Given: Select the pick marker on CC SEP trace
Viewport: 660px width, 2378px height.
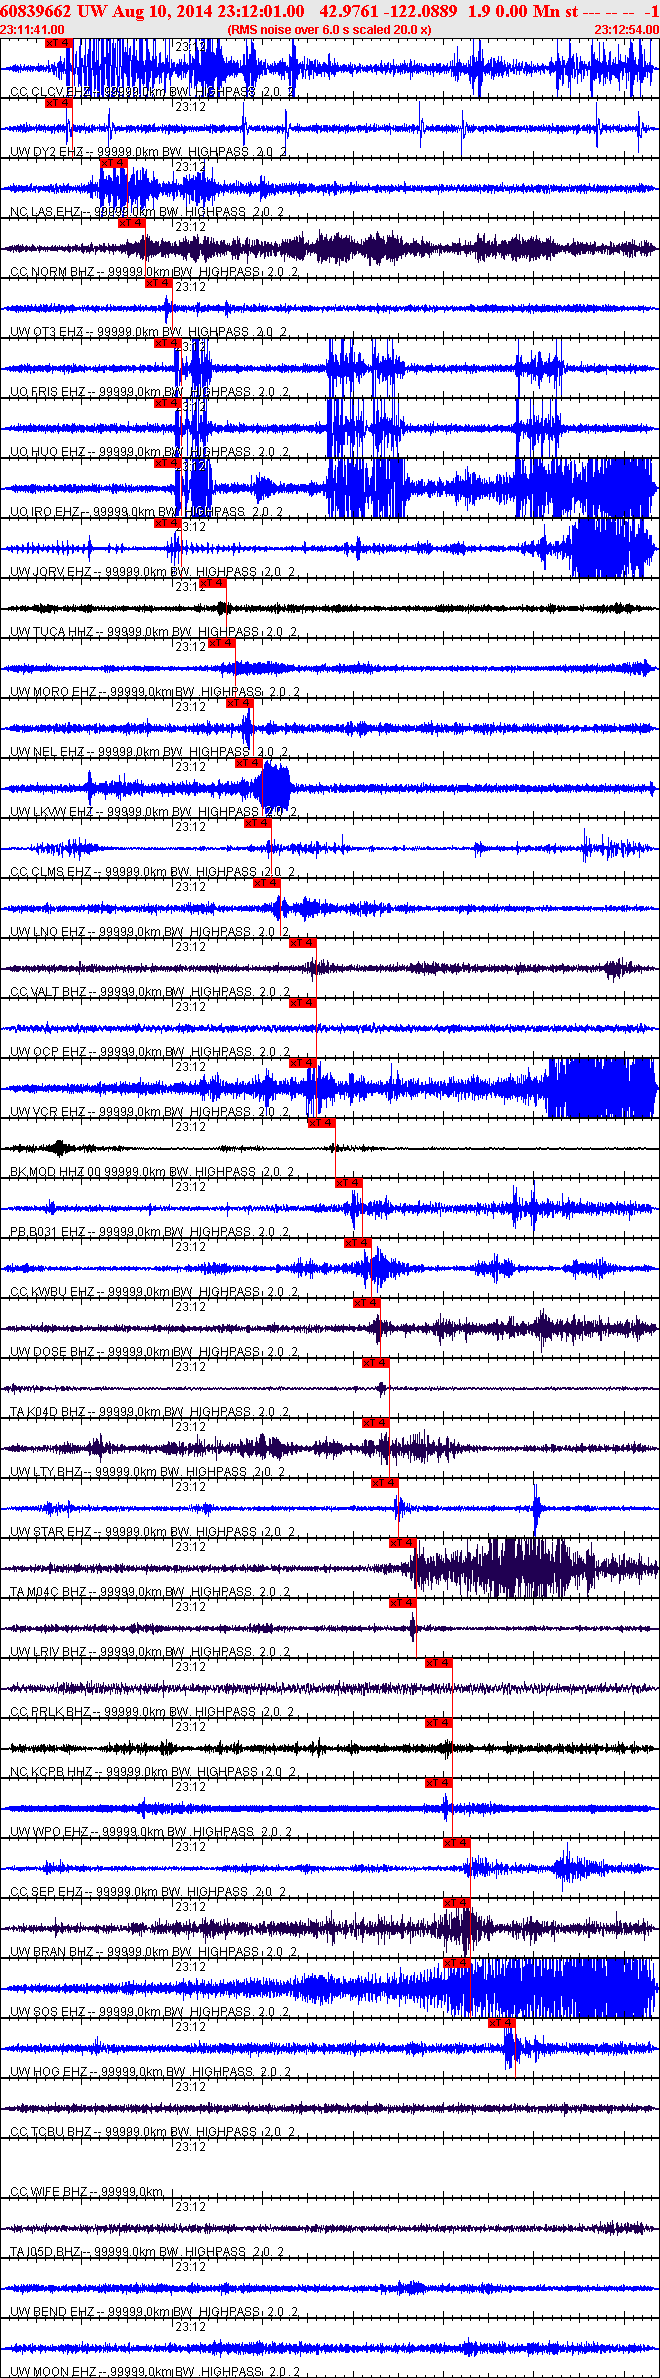Looking at the screenshot, I should point(455,1843).
